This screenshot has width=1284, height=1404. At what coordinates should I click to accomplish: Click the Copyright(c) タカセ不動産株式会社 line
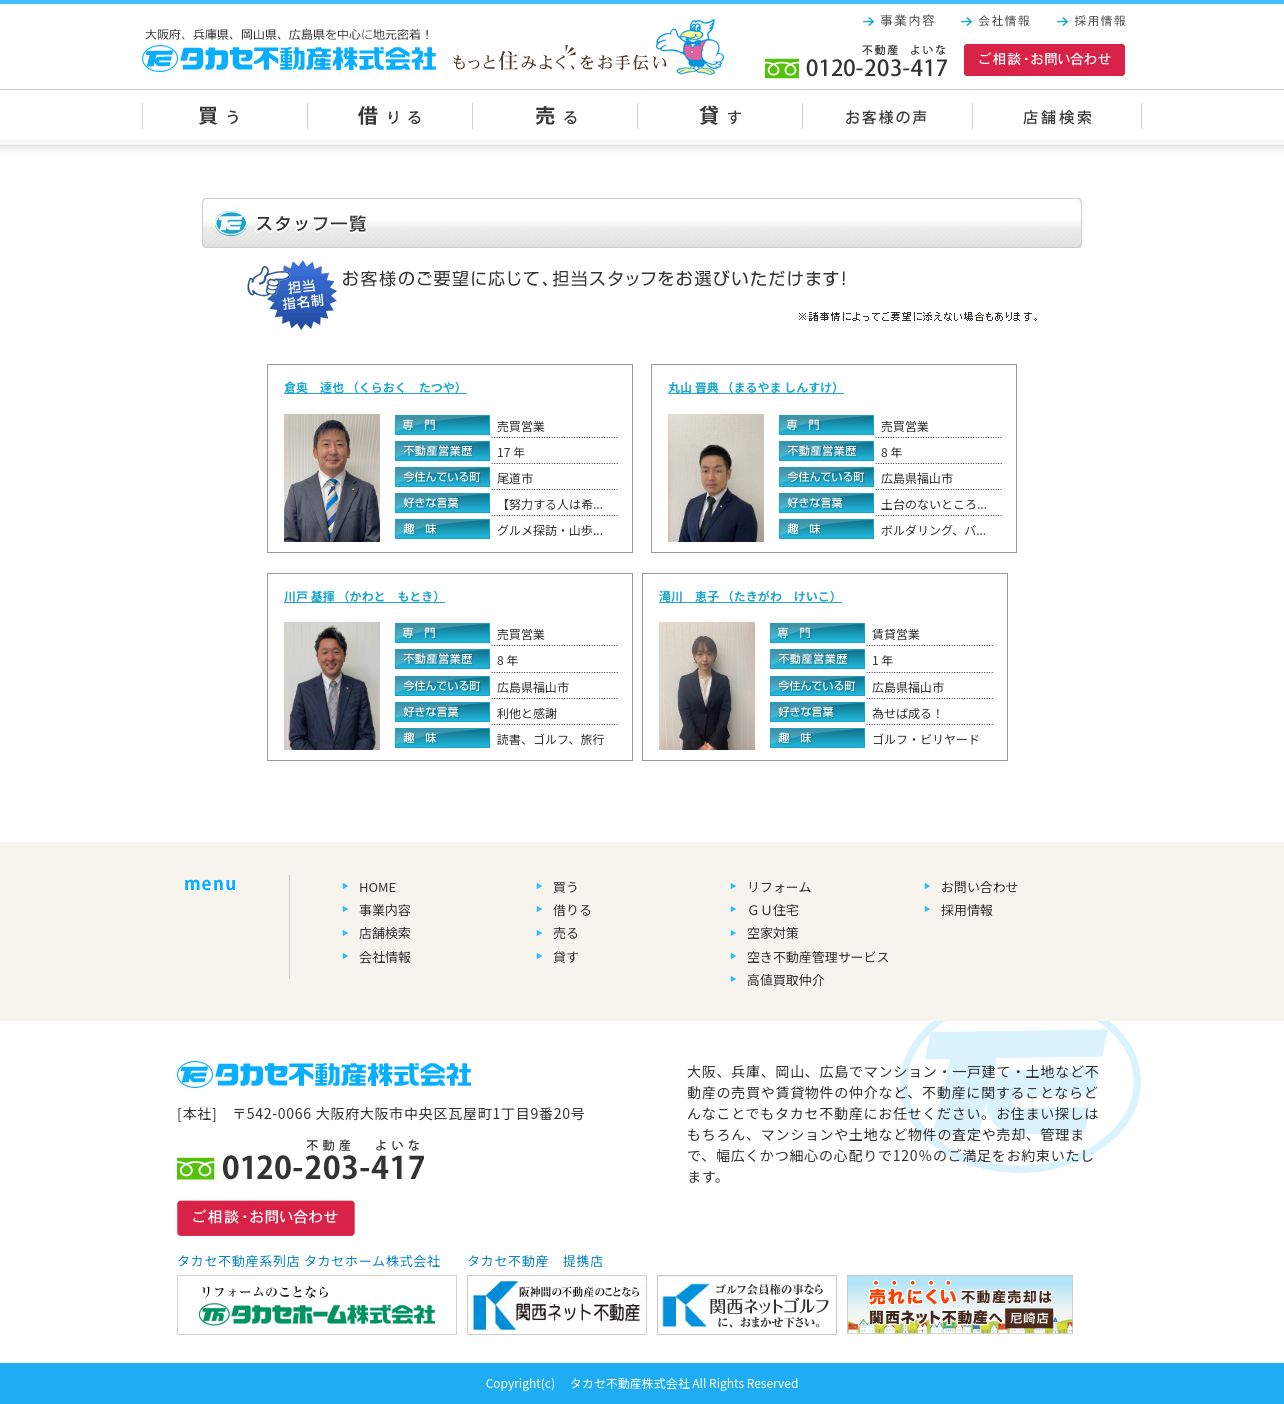pos(642,1384)
